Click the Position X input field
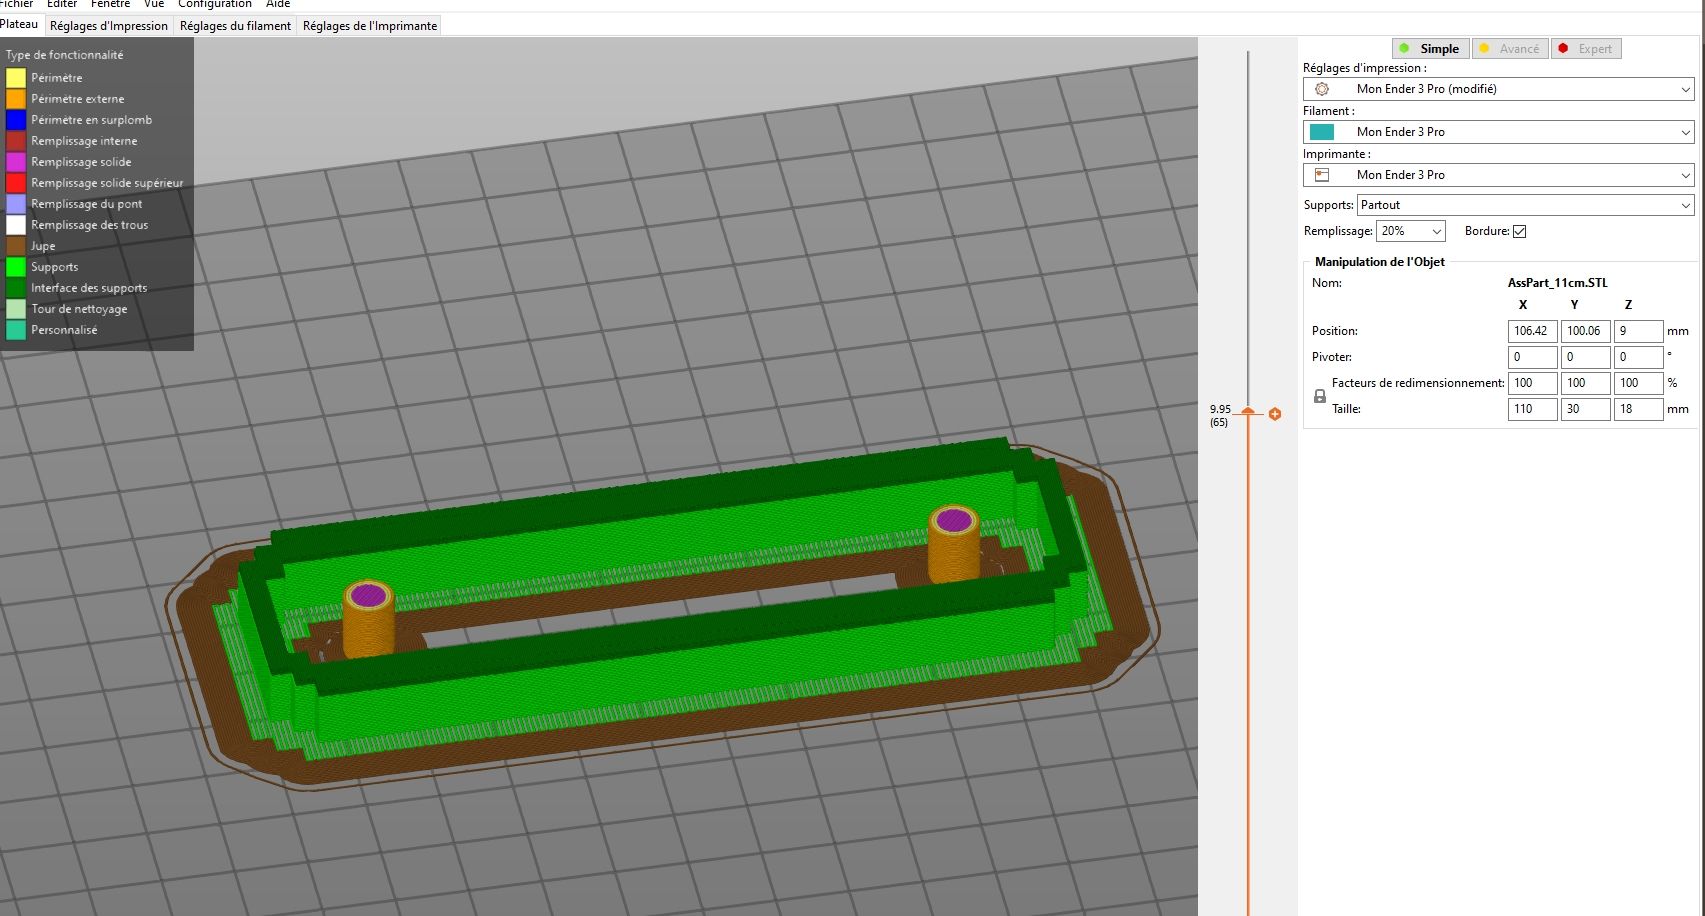The image size is (1705, 916). pyautogui.click(x=1532, y=331)
